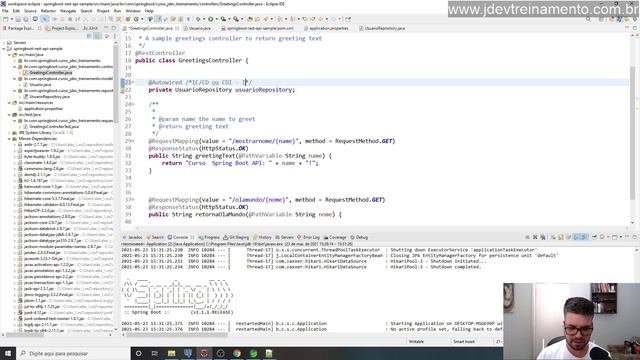Open the Refactor menu
This screenshot has height=360, width=640.
(x=48, y=11)
